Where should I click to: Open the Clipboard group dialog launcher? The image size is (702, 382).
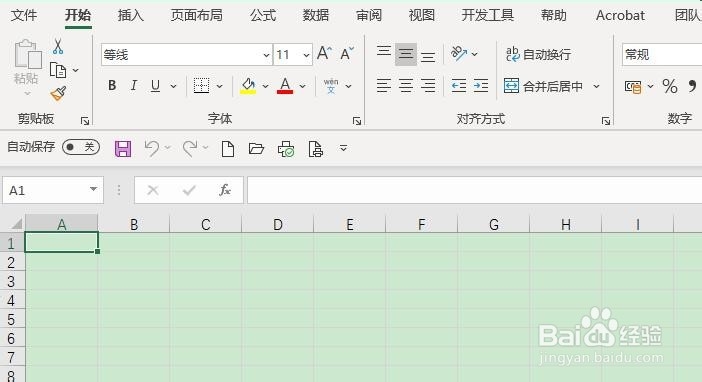tap(85, 121)
